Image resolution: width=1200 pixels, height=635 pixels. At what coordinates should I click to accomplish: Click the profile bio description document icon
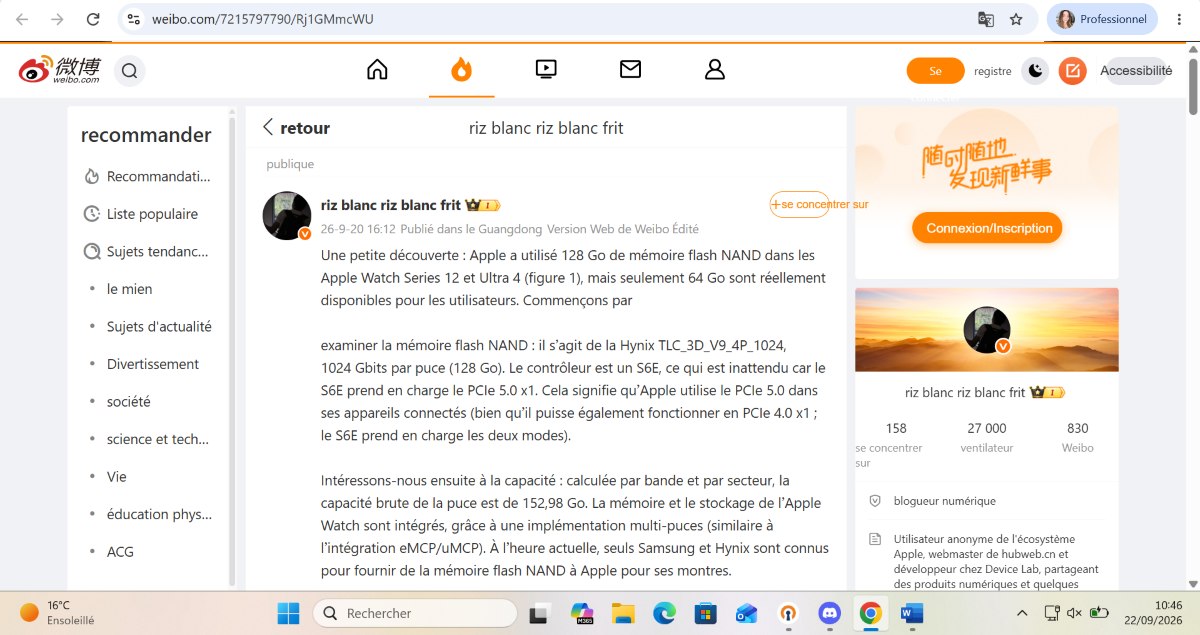[x=875, y=539]
